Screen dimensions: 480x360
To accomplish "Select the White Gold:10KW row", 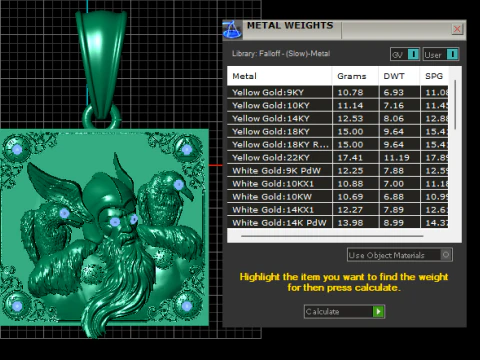I will [338, 196].
